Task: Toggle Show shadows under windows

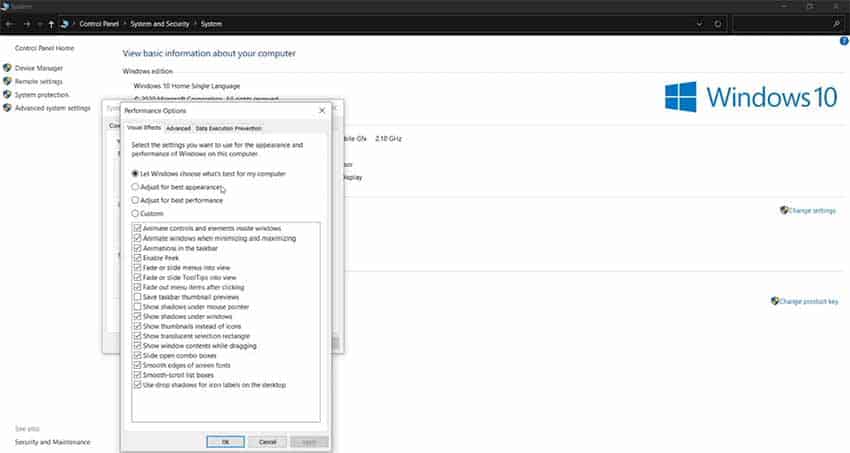Action: tap(138, 316)
